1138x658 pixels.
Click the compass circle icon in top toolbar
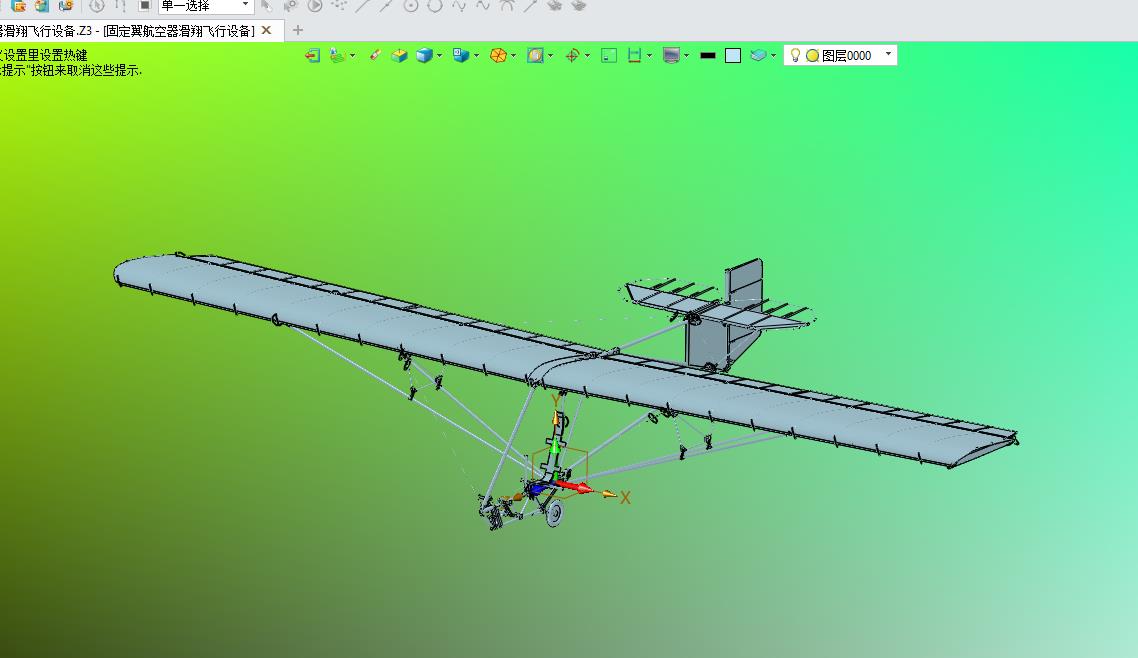[x=97, y=6]
